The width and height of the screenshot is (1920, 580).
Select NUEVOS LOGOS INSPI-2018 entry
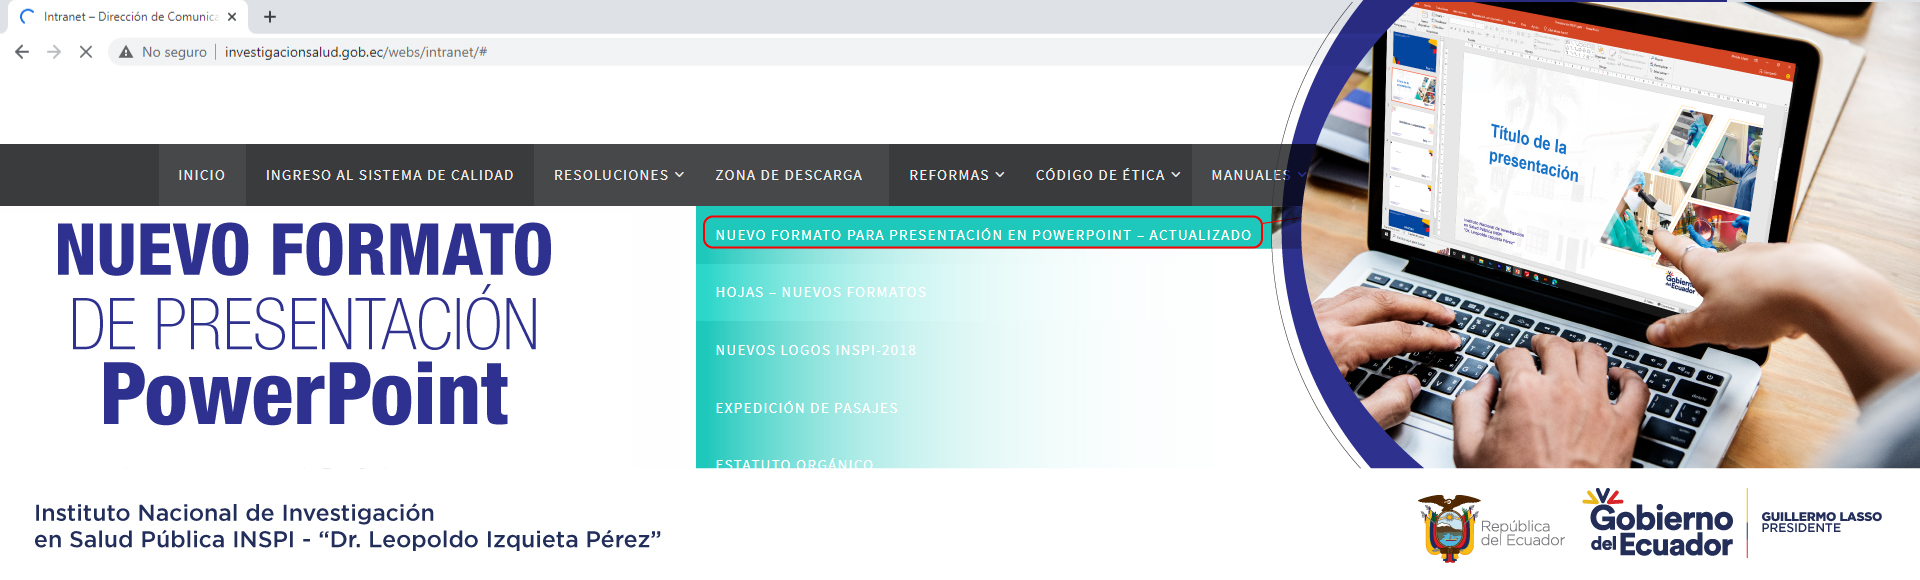(x=816, y=350)
